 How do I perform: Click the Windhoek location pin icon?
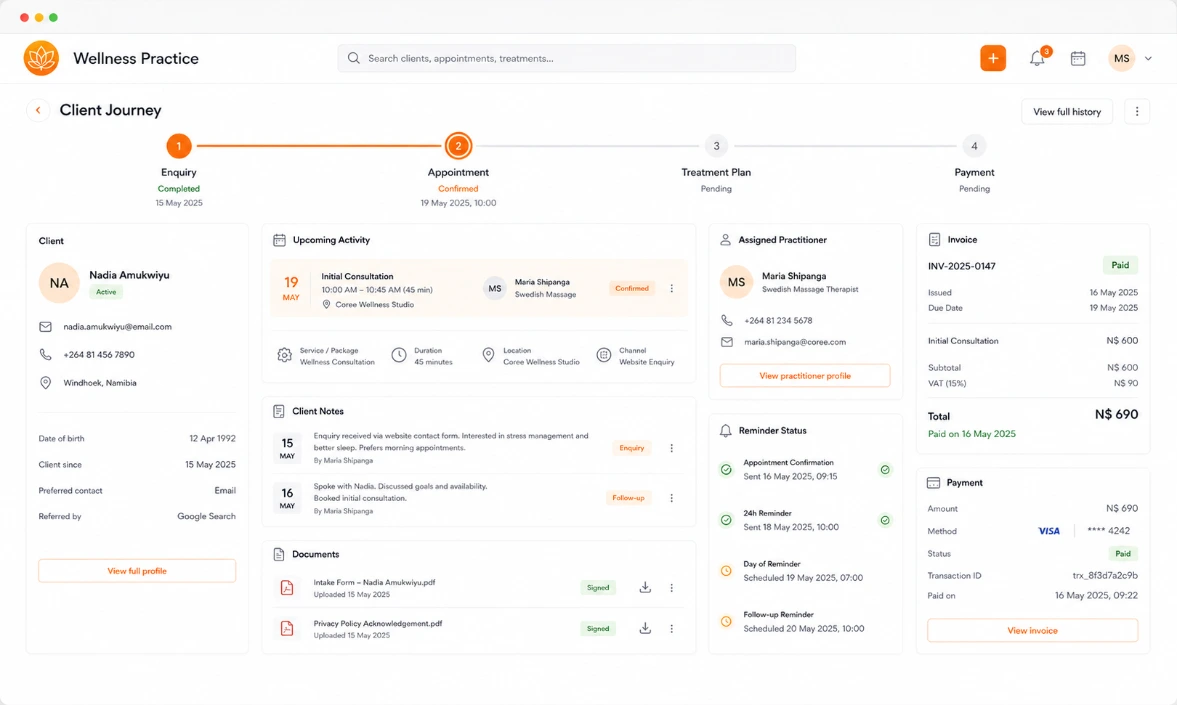click(46, 383)
